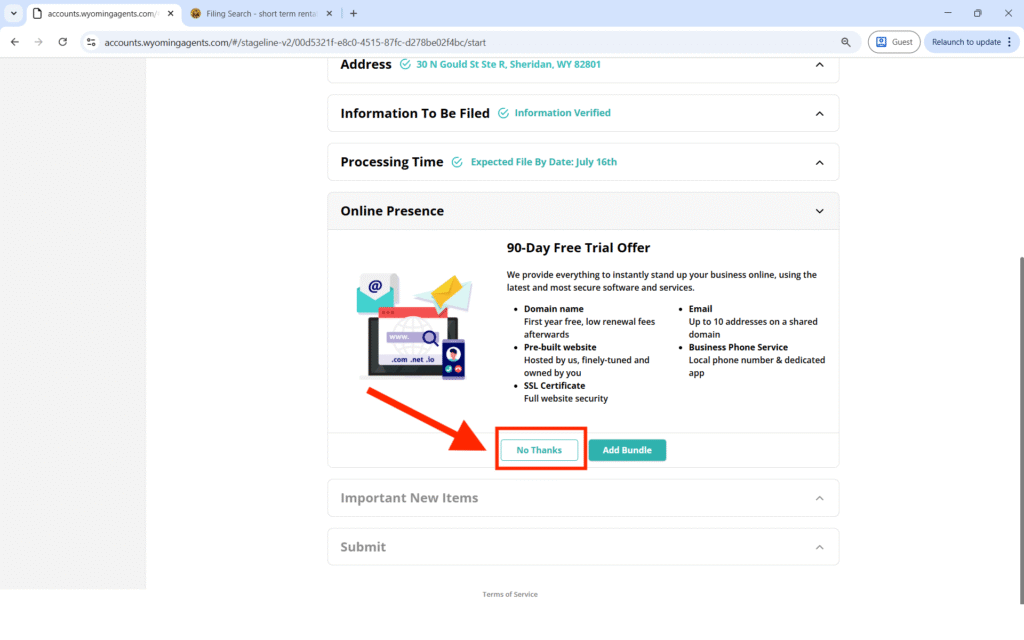The height and width of the screenshot is (640, 1024).
Task: Reload the current page
Action: [63, 42]
